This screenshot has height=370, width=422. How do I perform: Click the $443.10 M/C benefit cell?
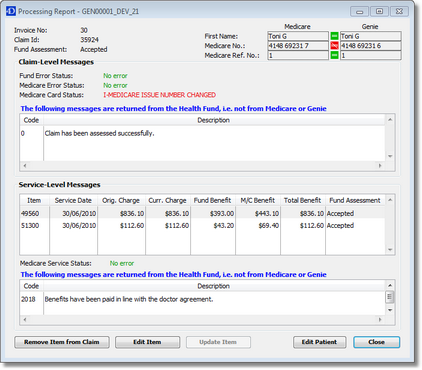tap(258, 213)
